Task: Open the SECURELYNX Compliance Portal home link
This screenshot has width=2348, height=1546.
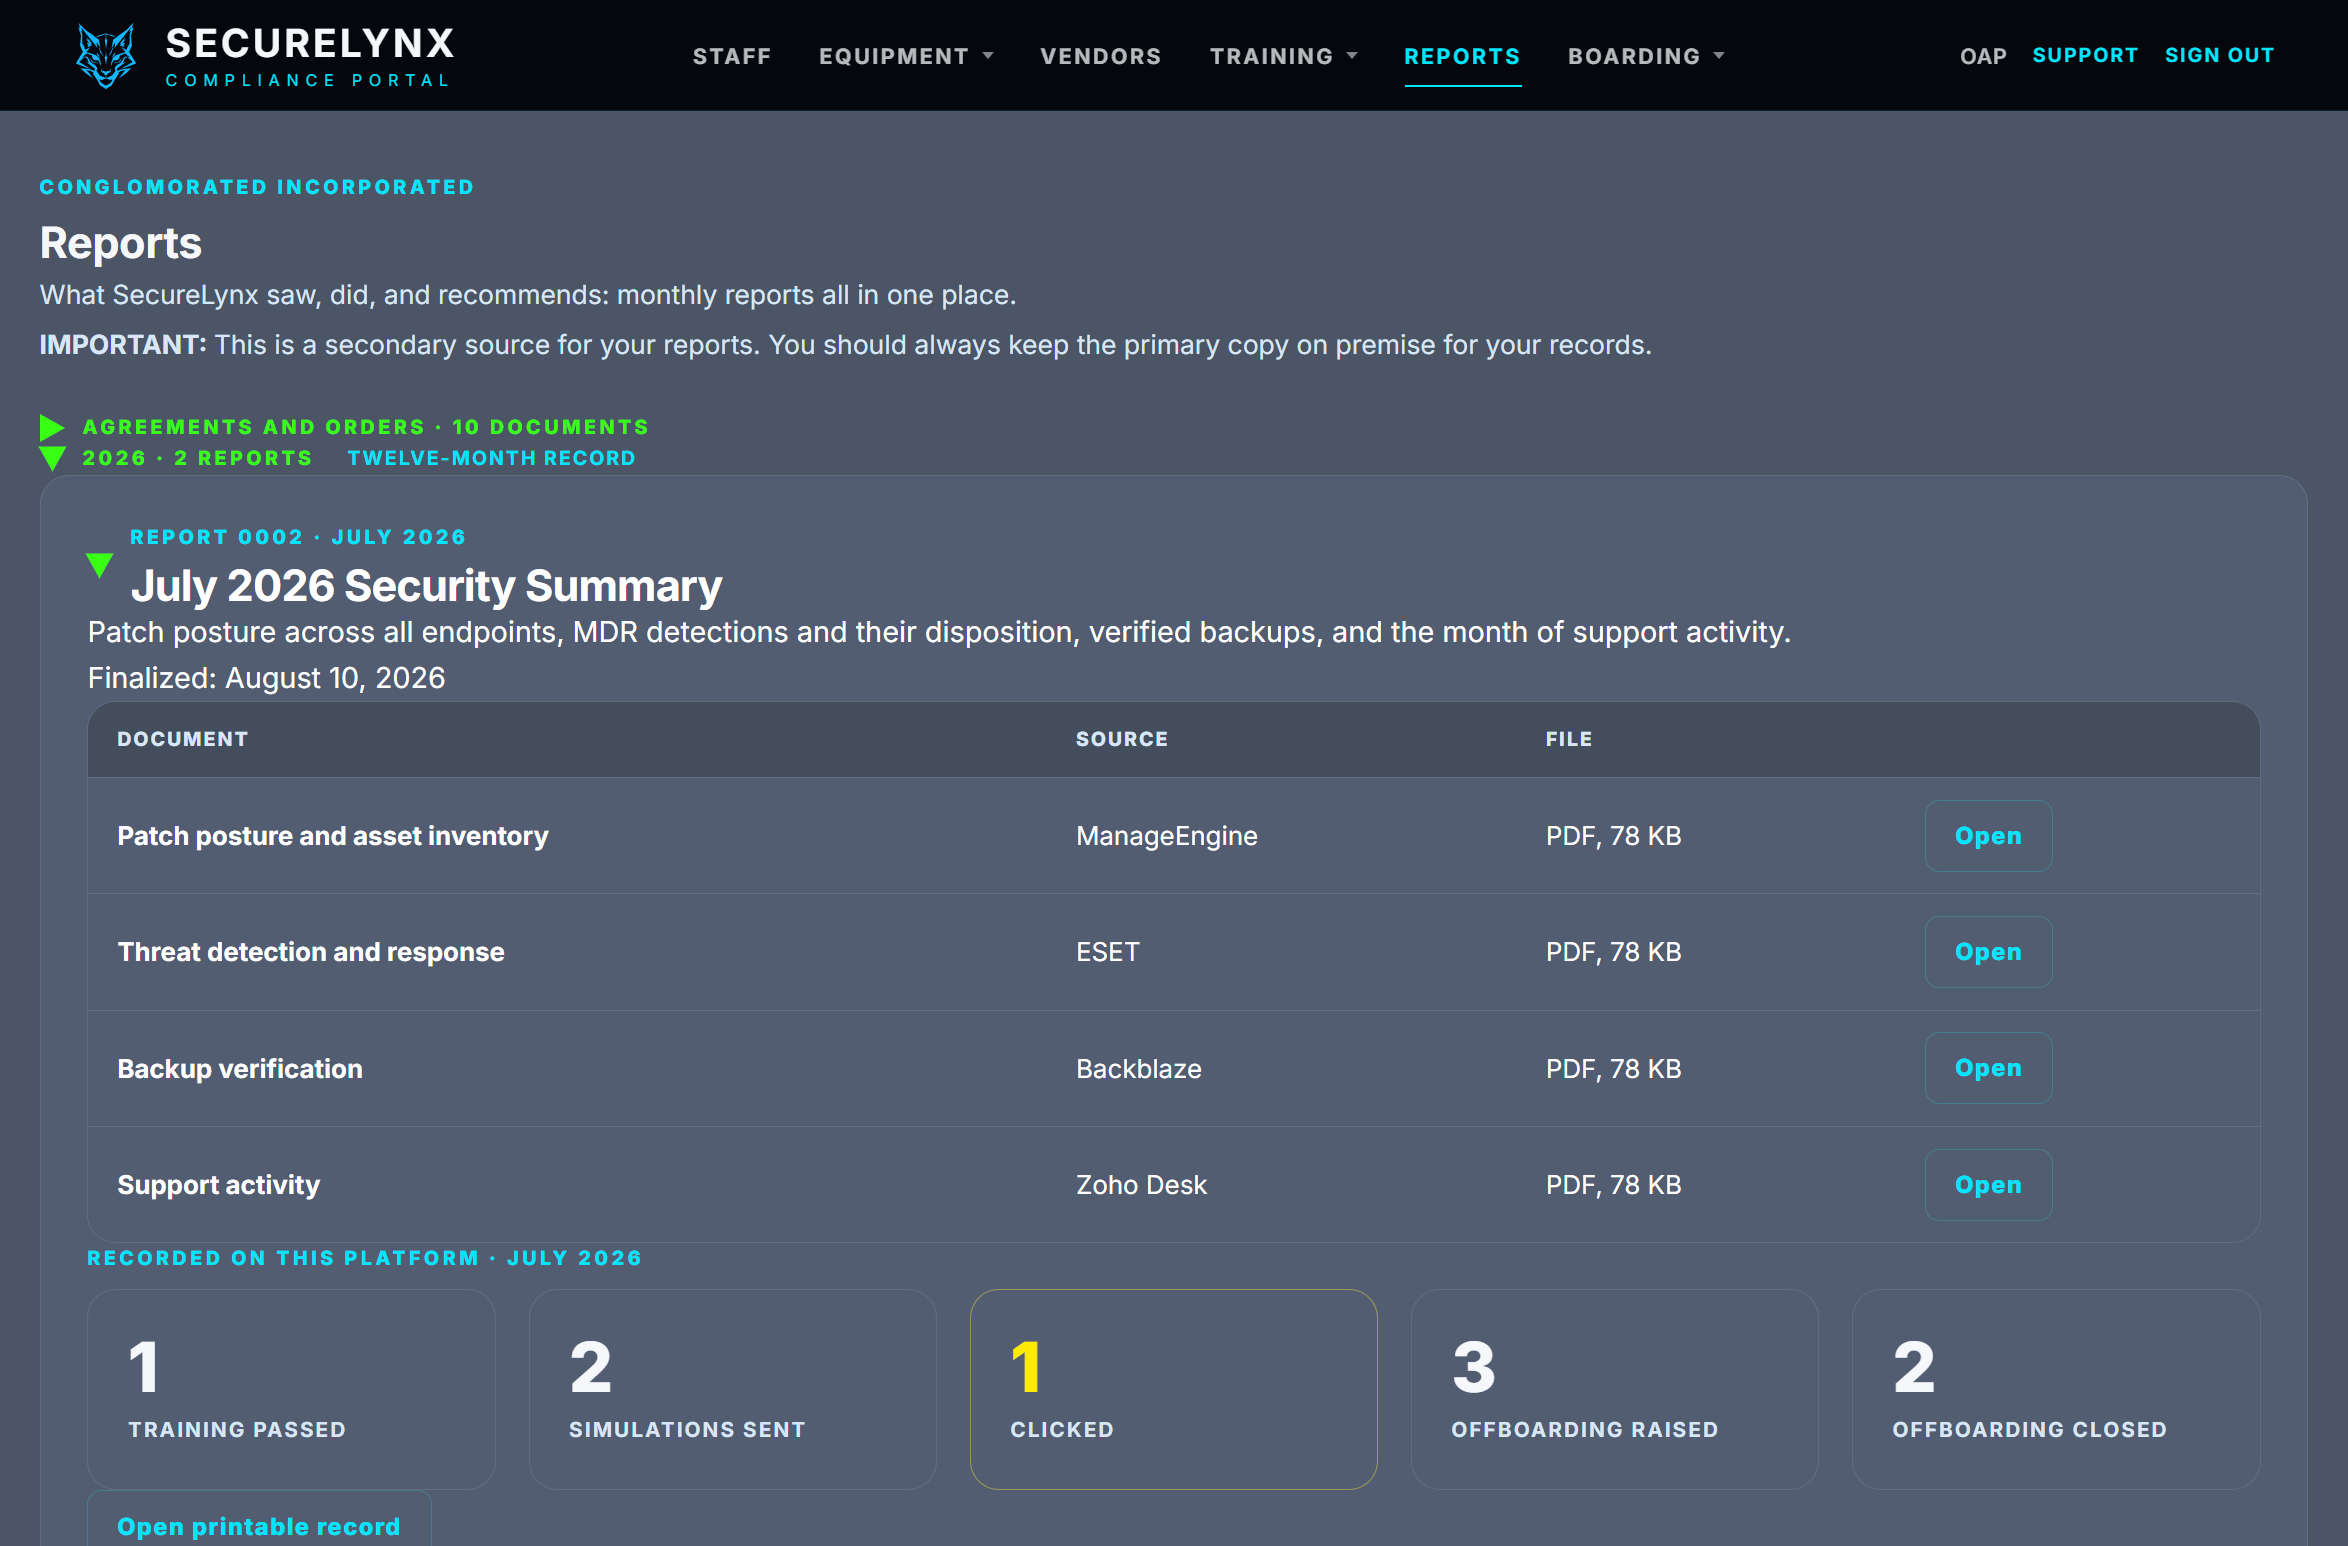Action: pos(266,56)
